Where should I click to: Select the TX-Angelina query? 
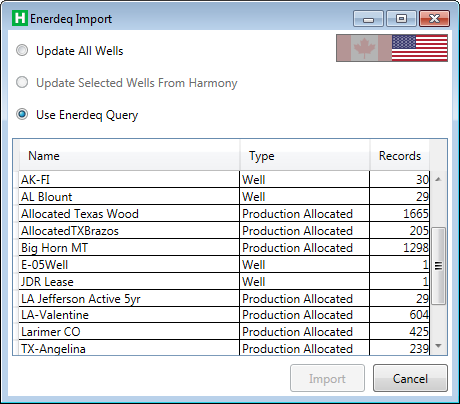coord(224,348)
